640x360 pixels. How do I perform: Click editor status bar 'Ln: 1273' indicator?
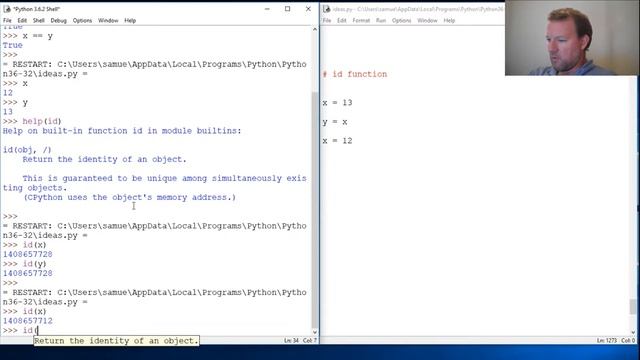click(607, 340)
